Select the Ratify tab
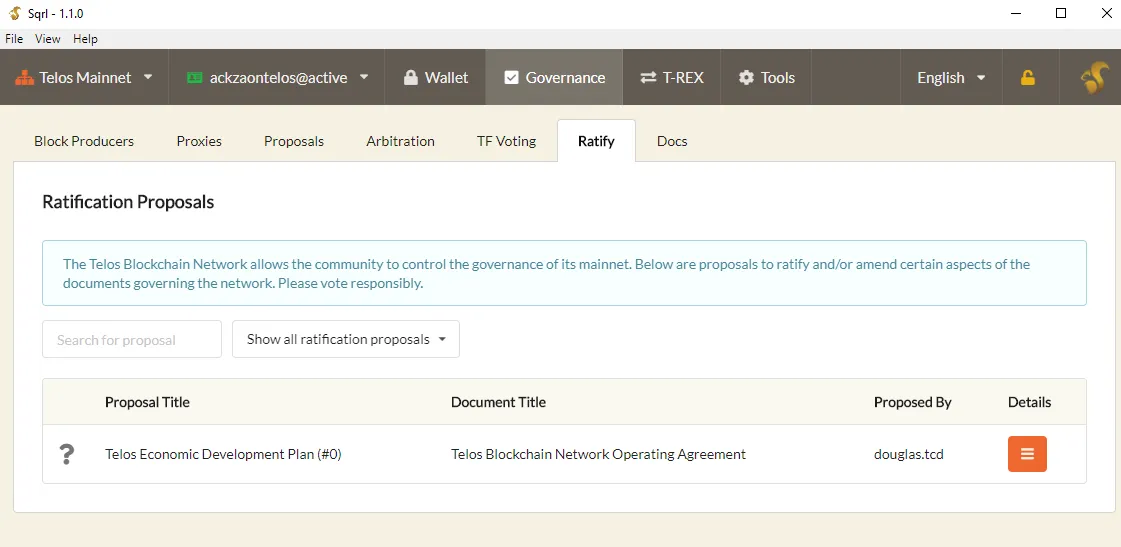This screenshot has height=547, width=1121. 596,141
